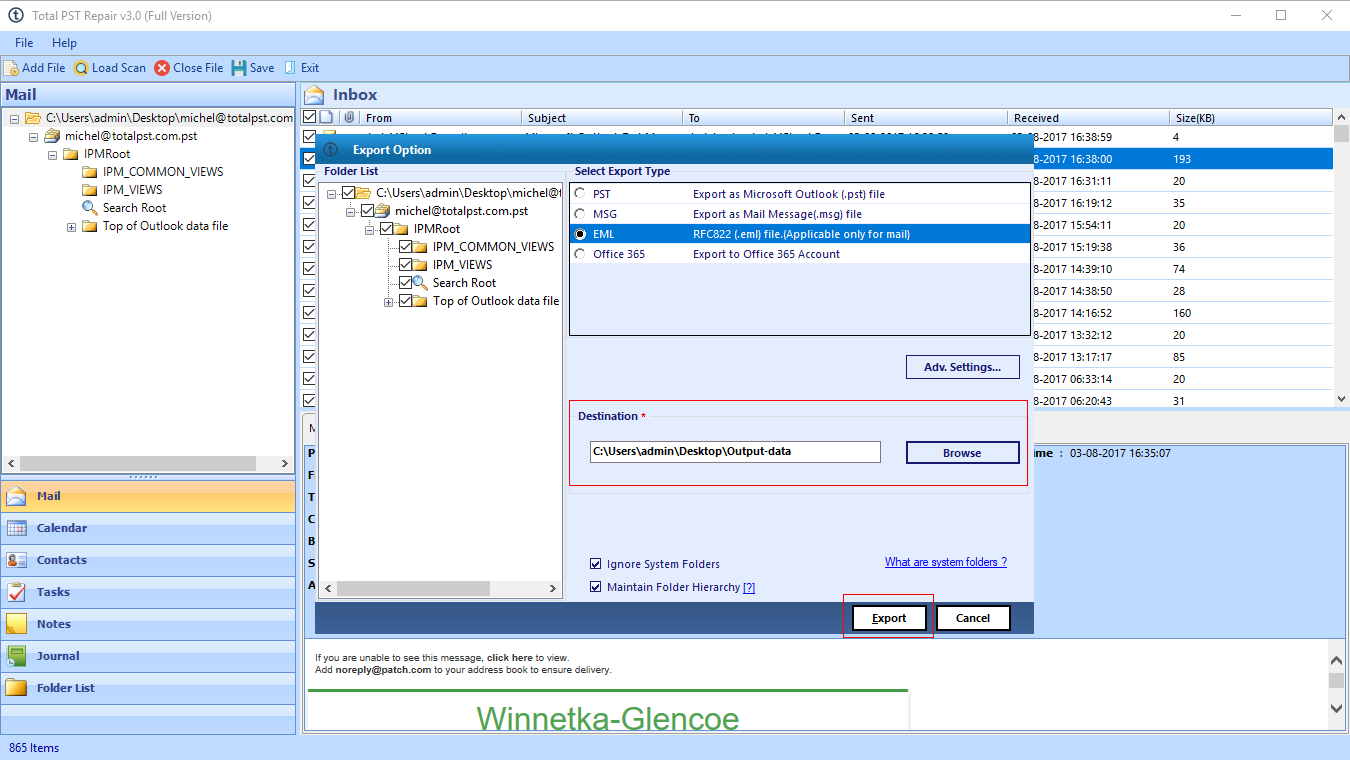
Task: Select the MSG export radio button
Action: (580, 214)
